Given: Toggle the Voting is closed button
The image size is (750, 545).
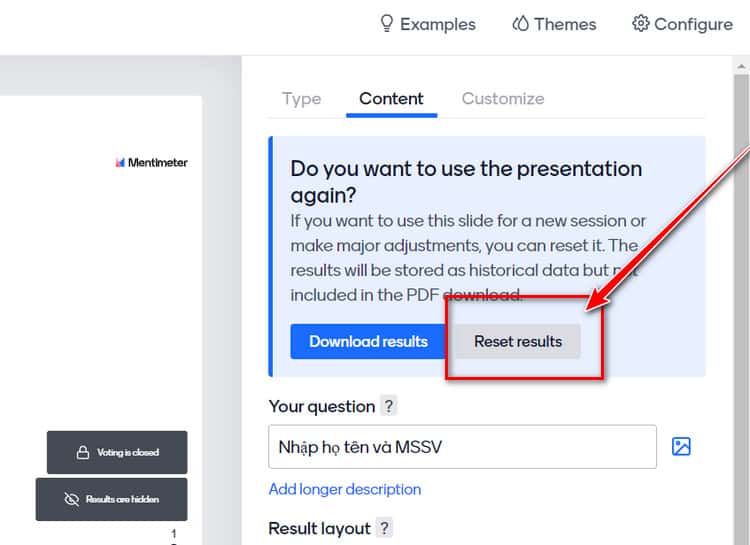Looking at the screenshot, I should 117,452.
